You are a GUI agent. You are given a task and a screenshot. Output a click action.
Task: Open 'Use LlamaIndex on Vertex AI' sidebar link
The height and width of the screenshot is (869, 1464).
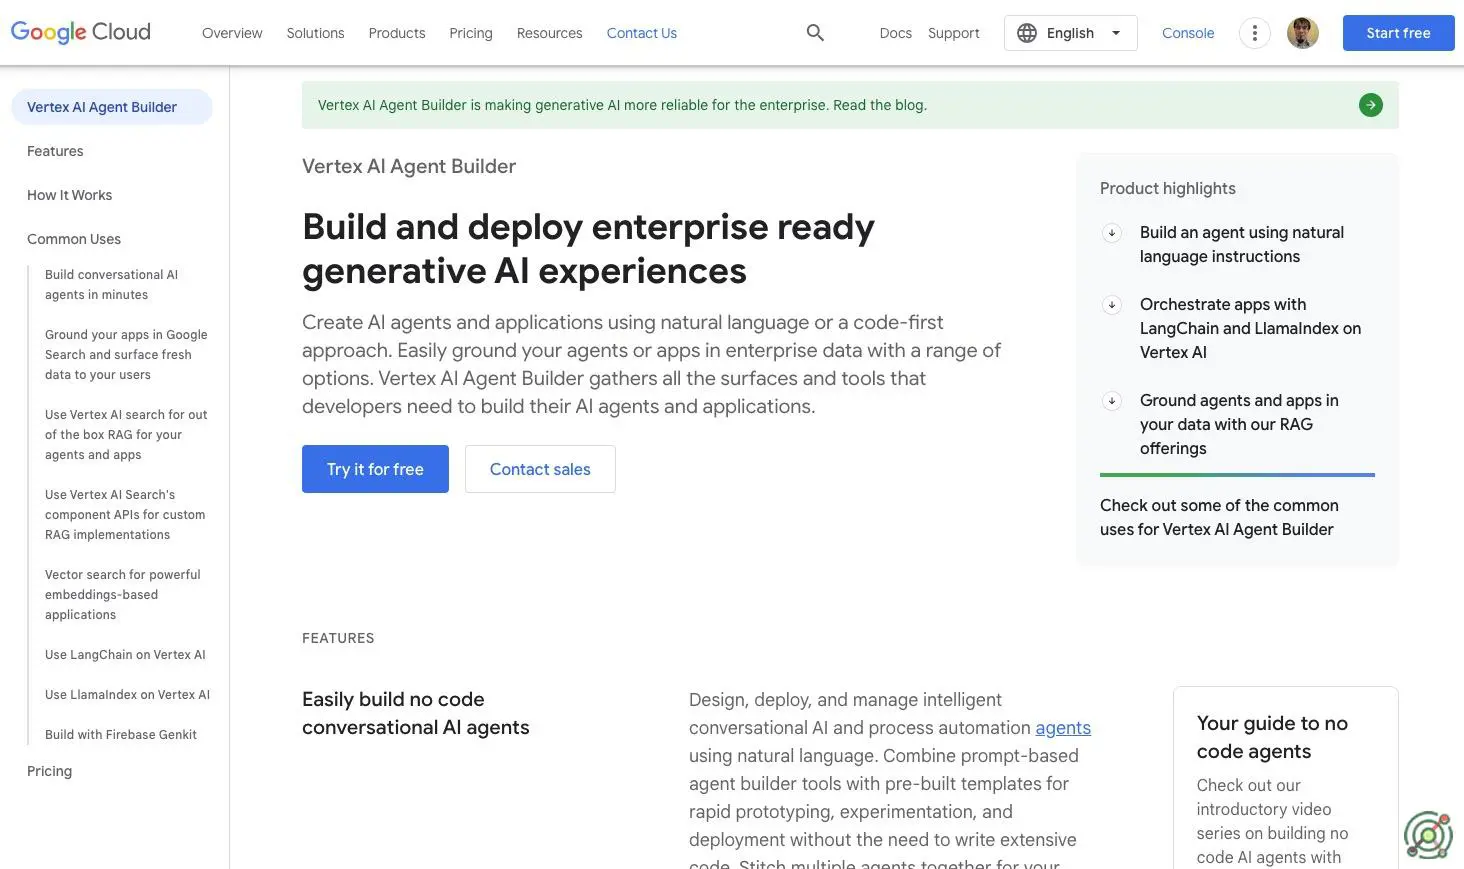point(127,695)
